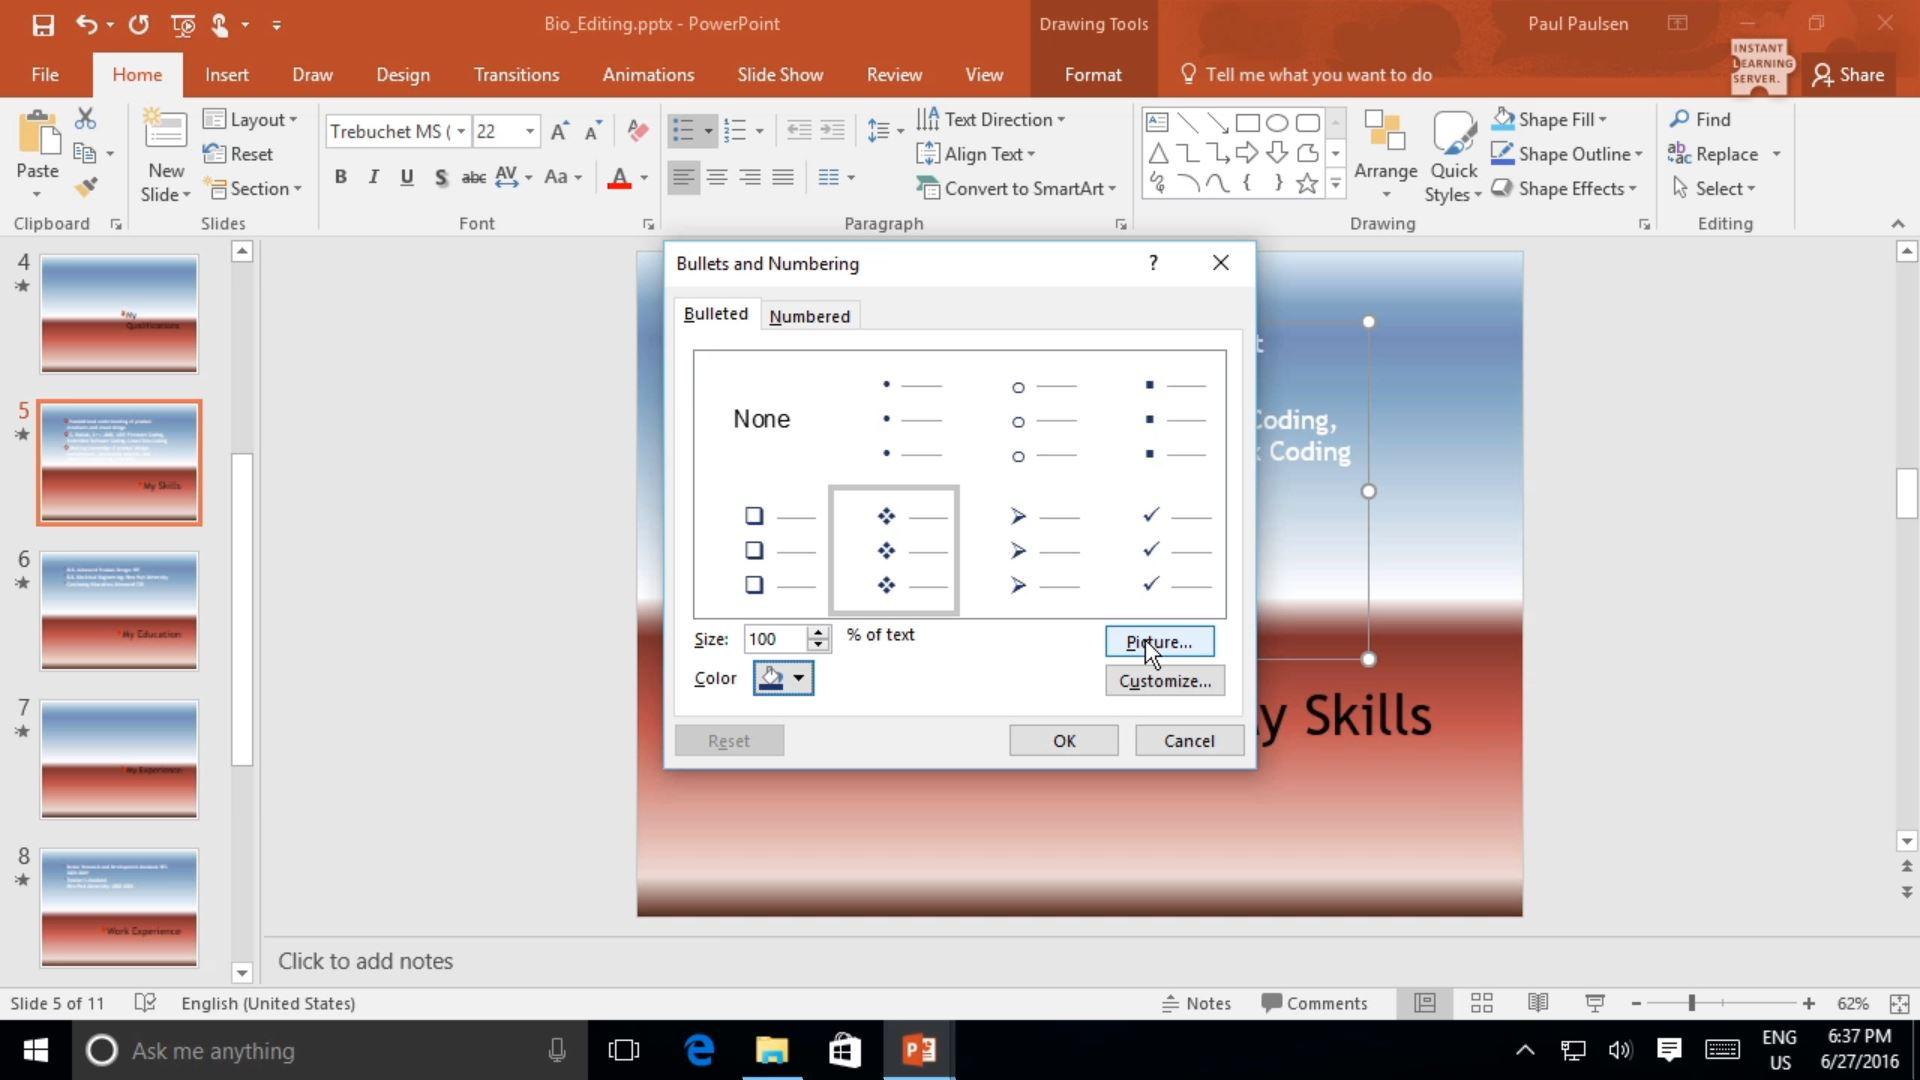The height and width of the screenshot is (1080, 1920).
Task: Click the Format Painter icon
Action: coord(87,186)
